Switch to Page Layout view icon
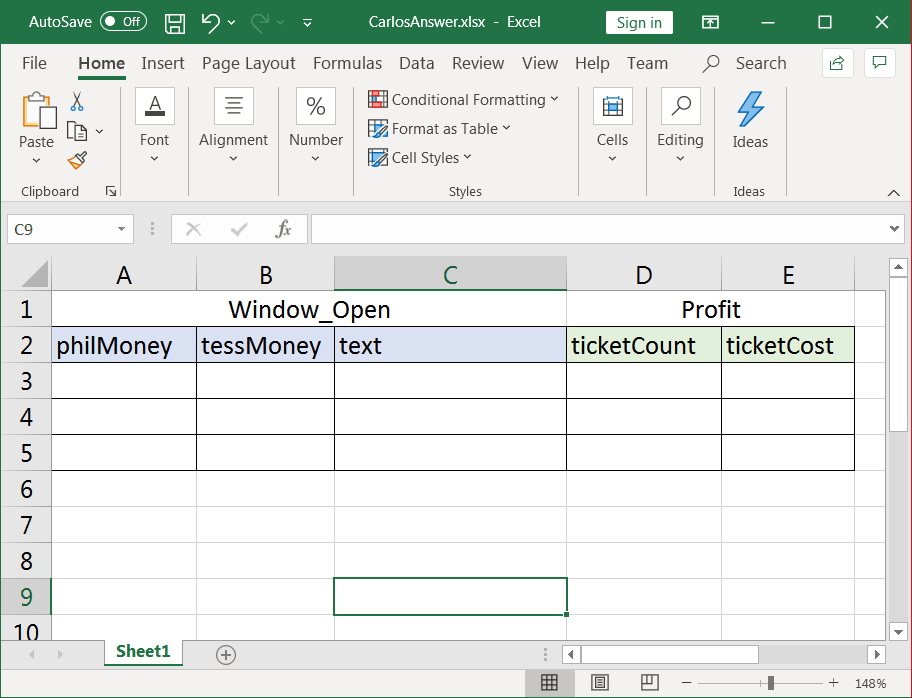The width and height of the screenshot is (912, 698). (x=600, y=682)
